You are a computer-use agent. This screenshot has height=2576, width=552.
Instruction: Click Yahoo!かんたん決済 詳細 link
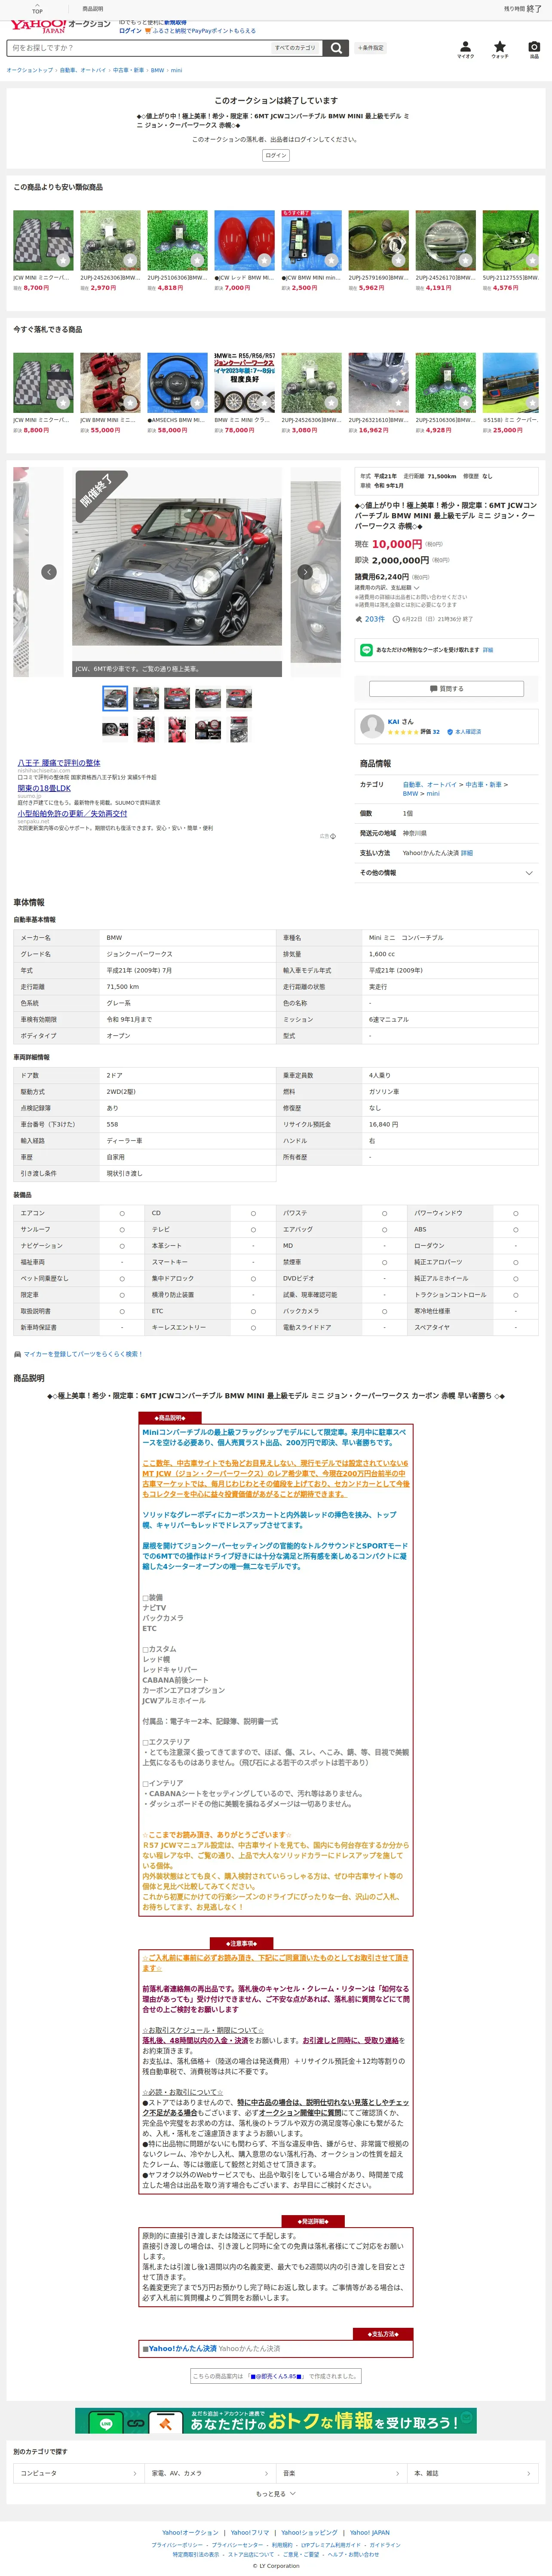467,853
